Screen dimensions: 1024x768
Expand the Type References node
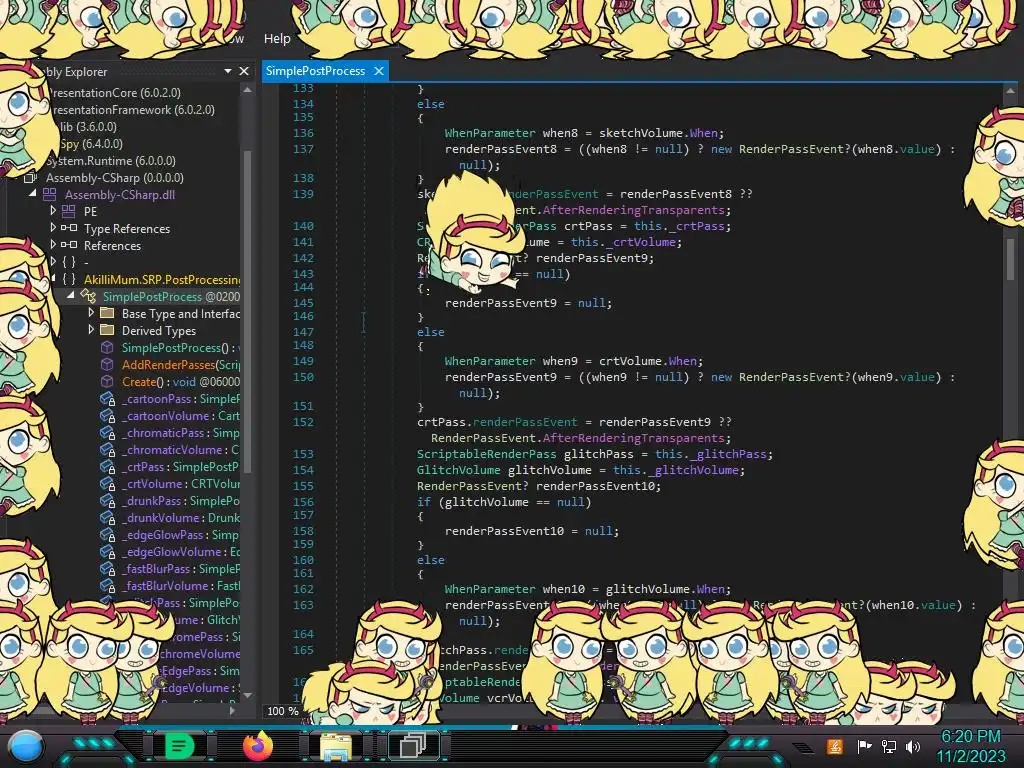[53, 228]
